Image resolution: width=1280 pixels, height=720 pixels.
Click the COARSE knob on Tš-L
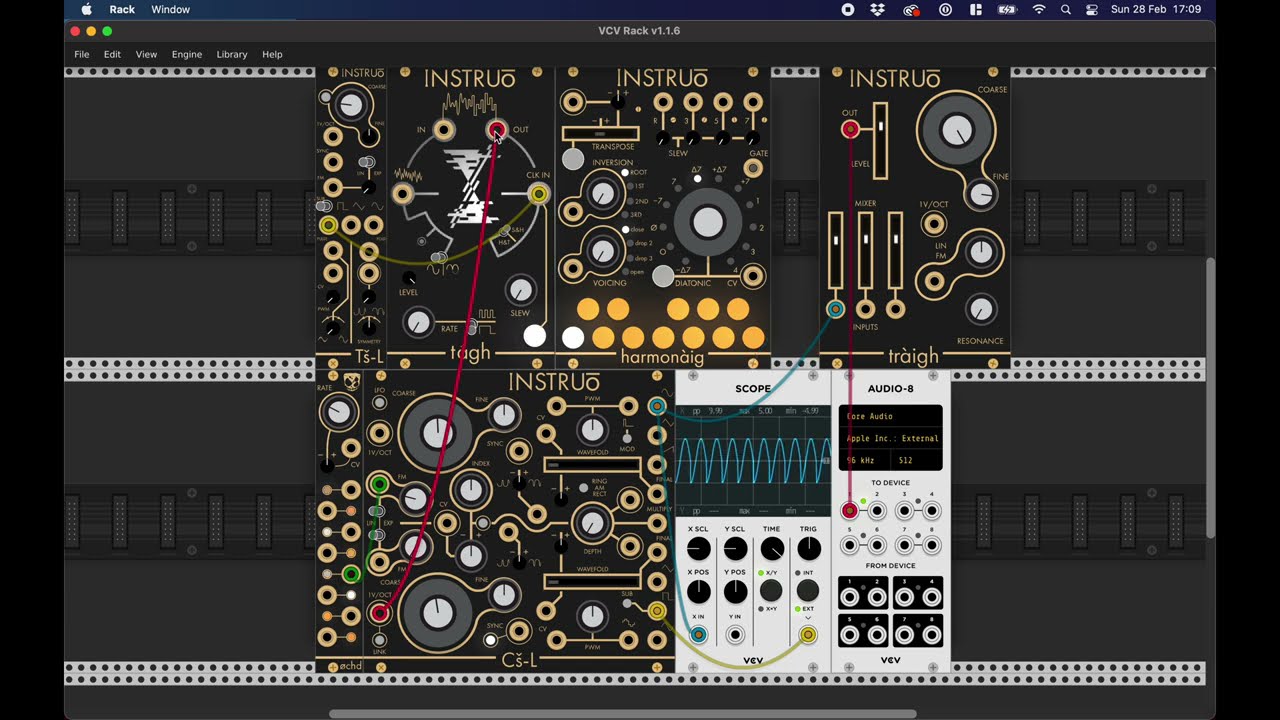[x=350, y=104]
